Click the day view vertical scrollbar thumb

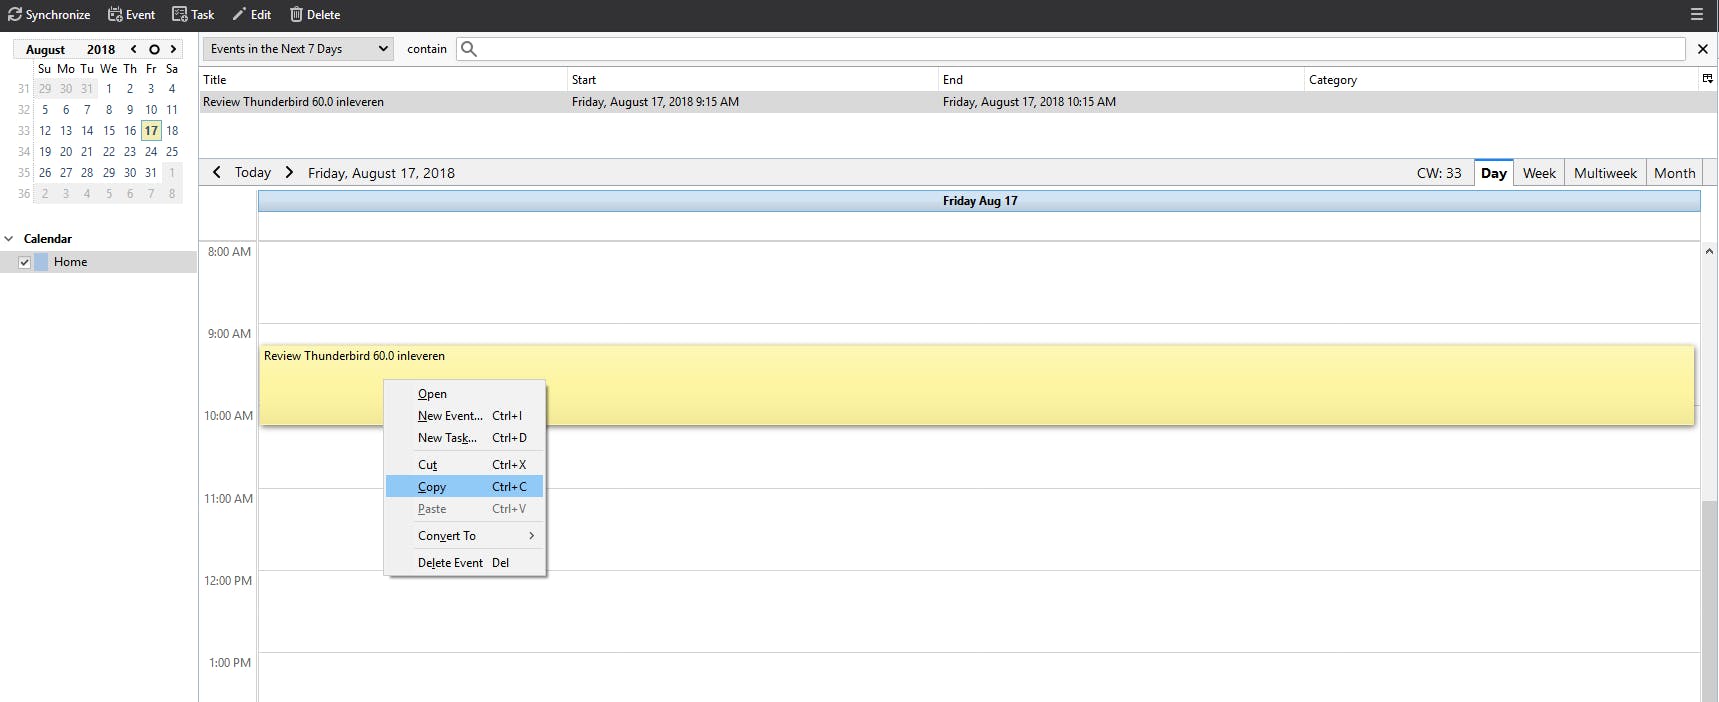(x=1709, y=600)
